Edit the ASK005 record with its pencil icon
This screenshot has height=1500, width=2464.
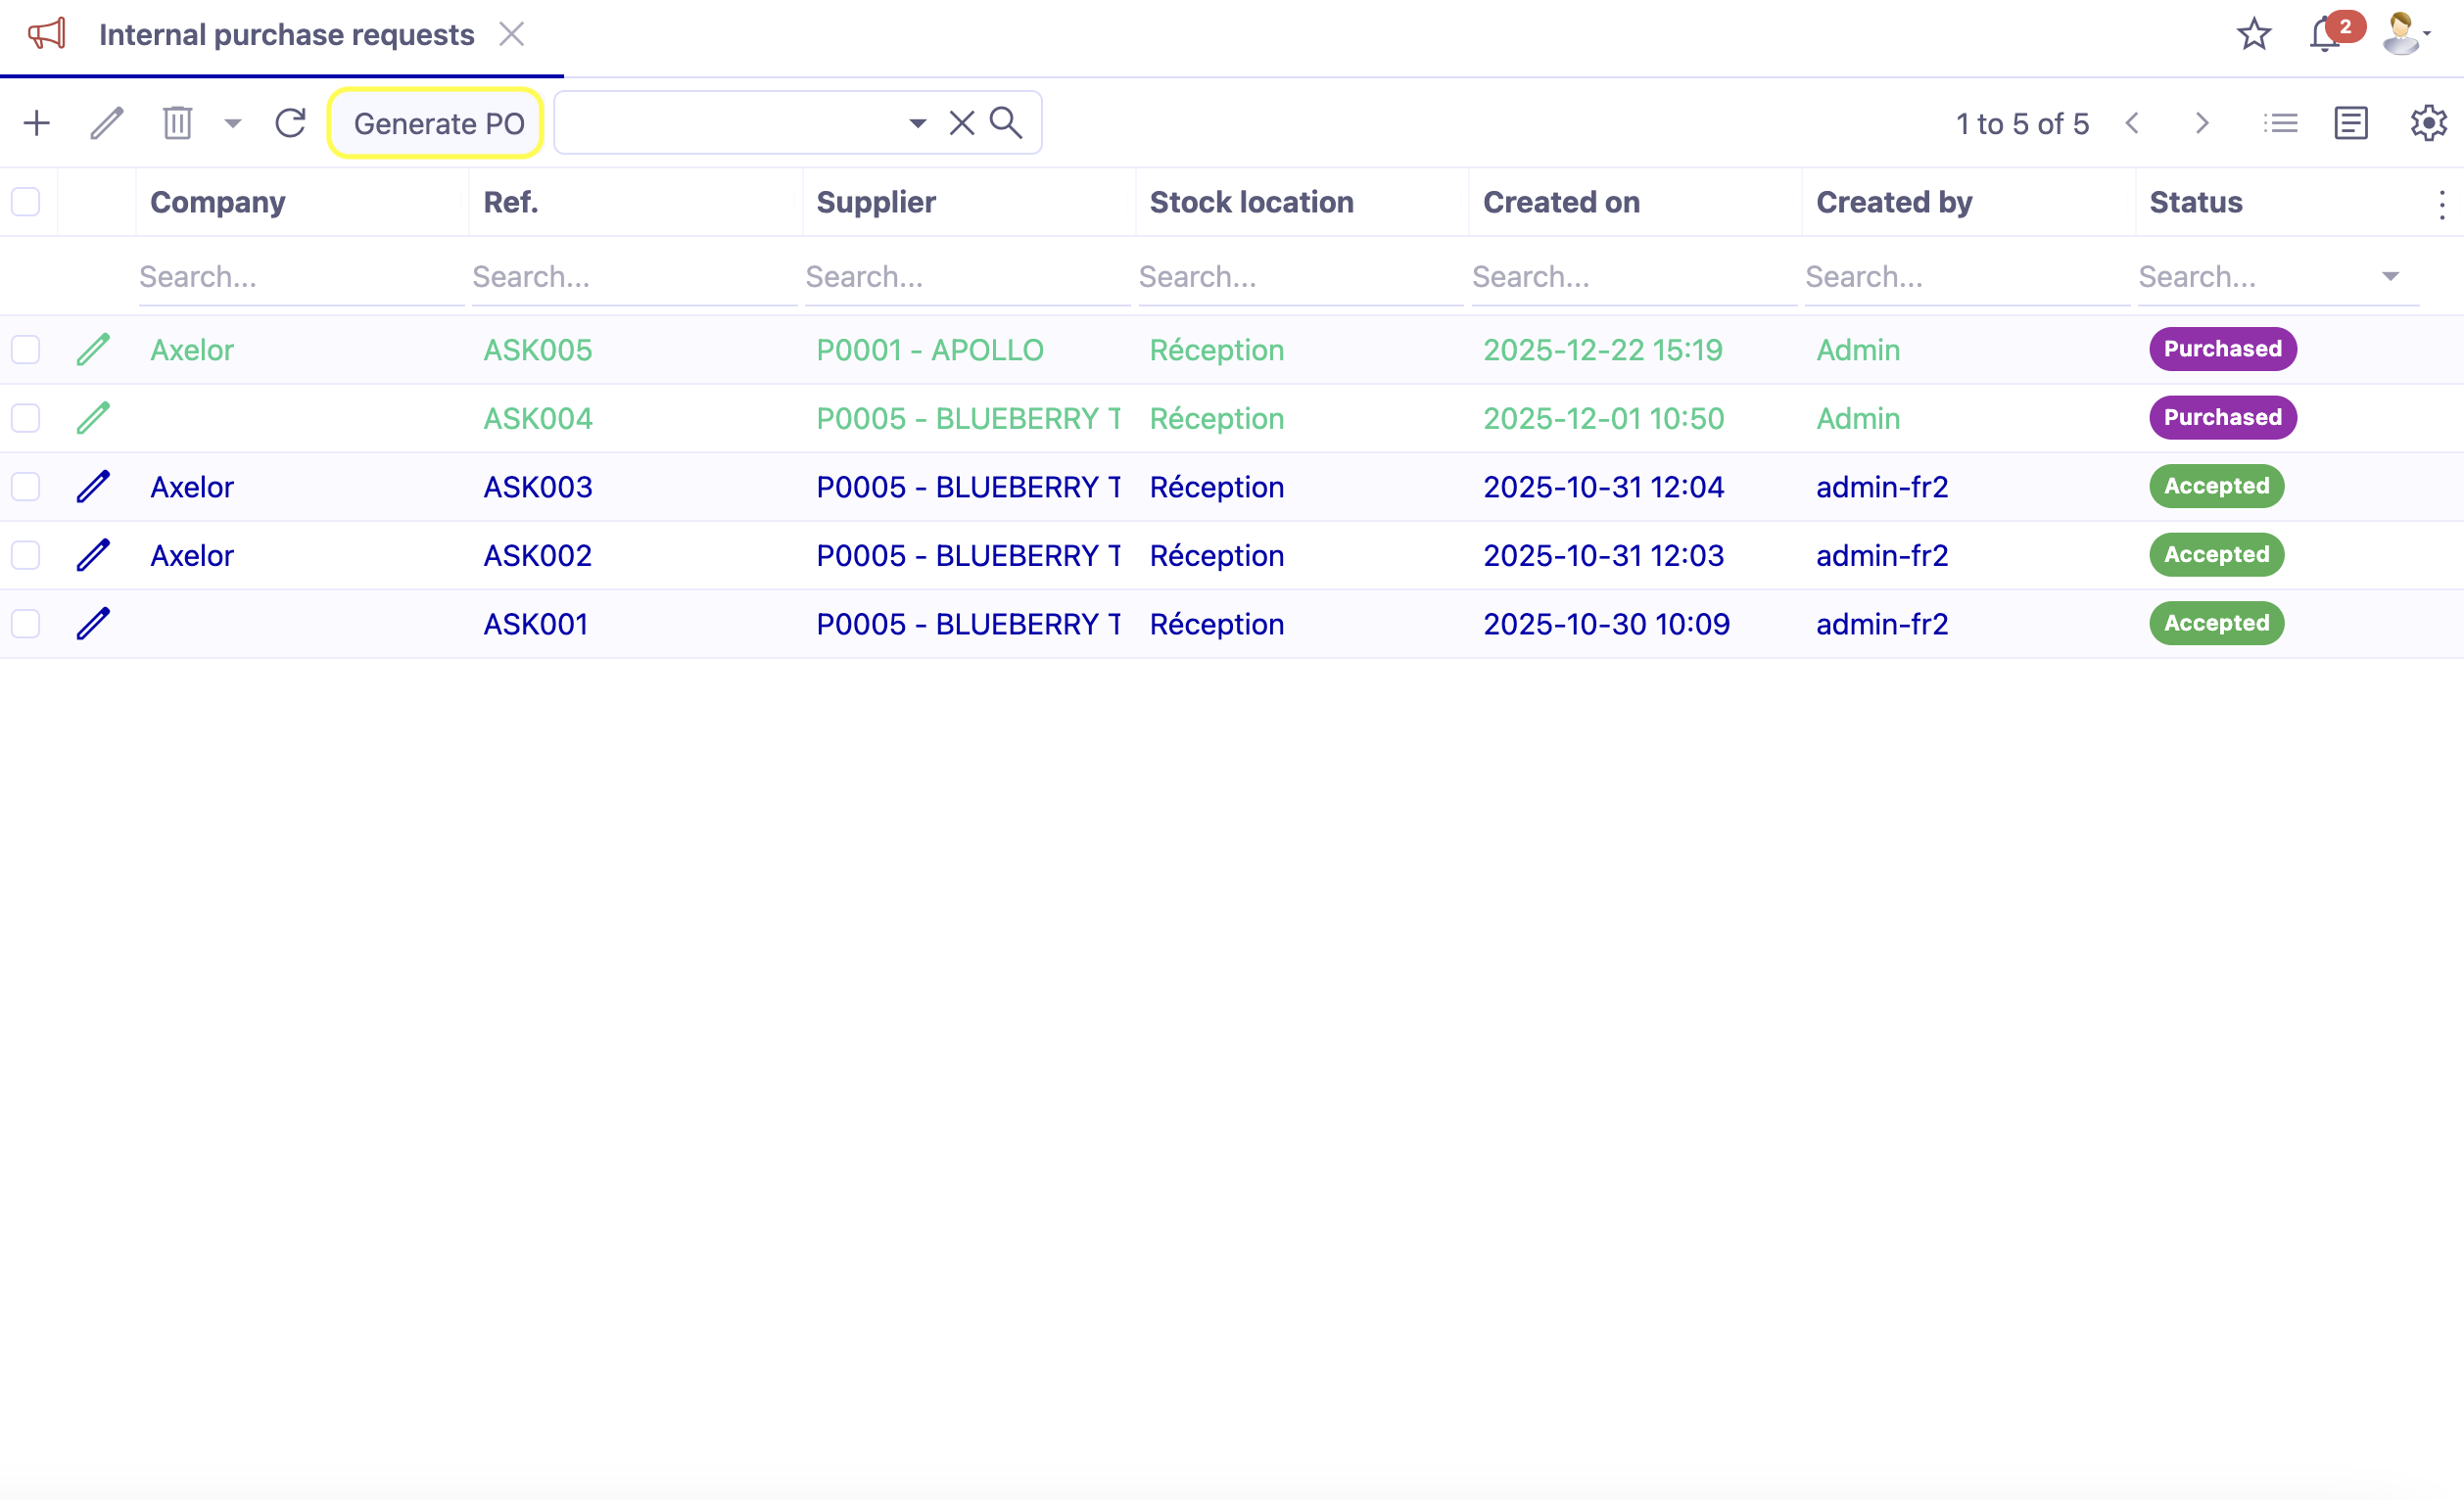click(x=92, y=349)
